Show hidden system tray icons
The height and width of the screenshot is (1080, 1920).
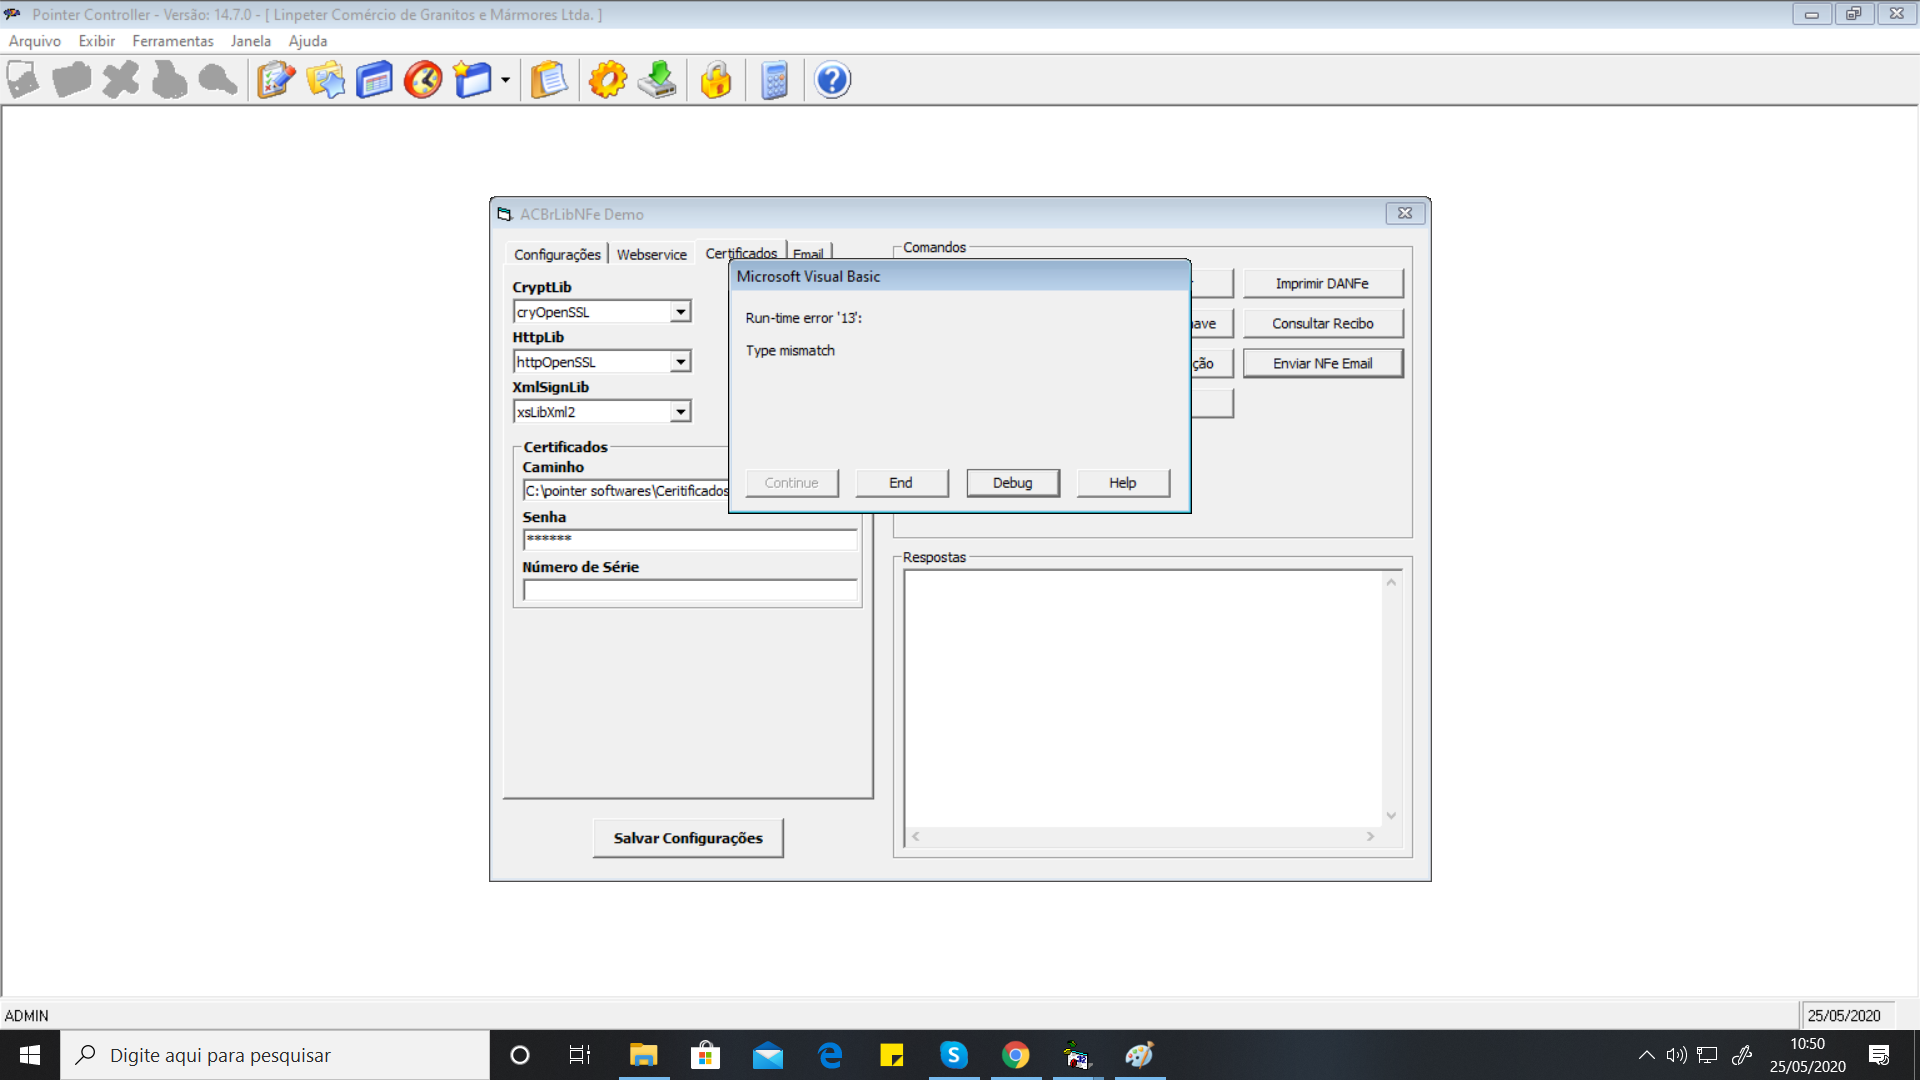1646,1055
